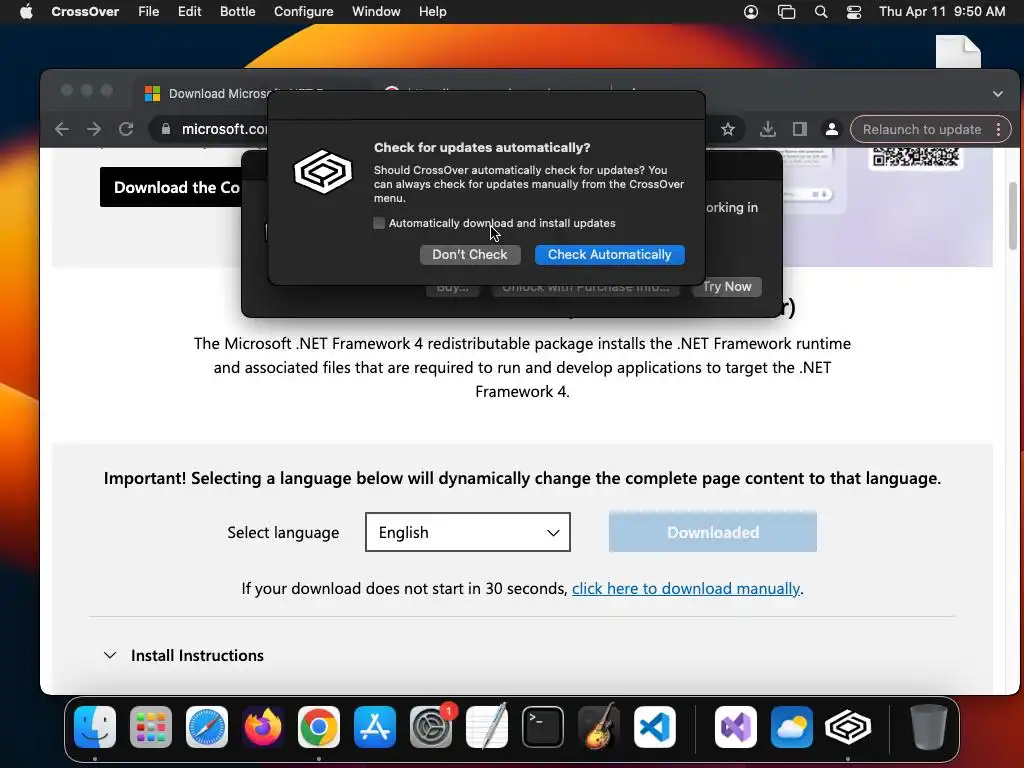Open Control Center in the menu bar

pos(854,12)
